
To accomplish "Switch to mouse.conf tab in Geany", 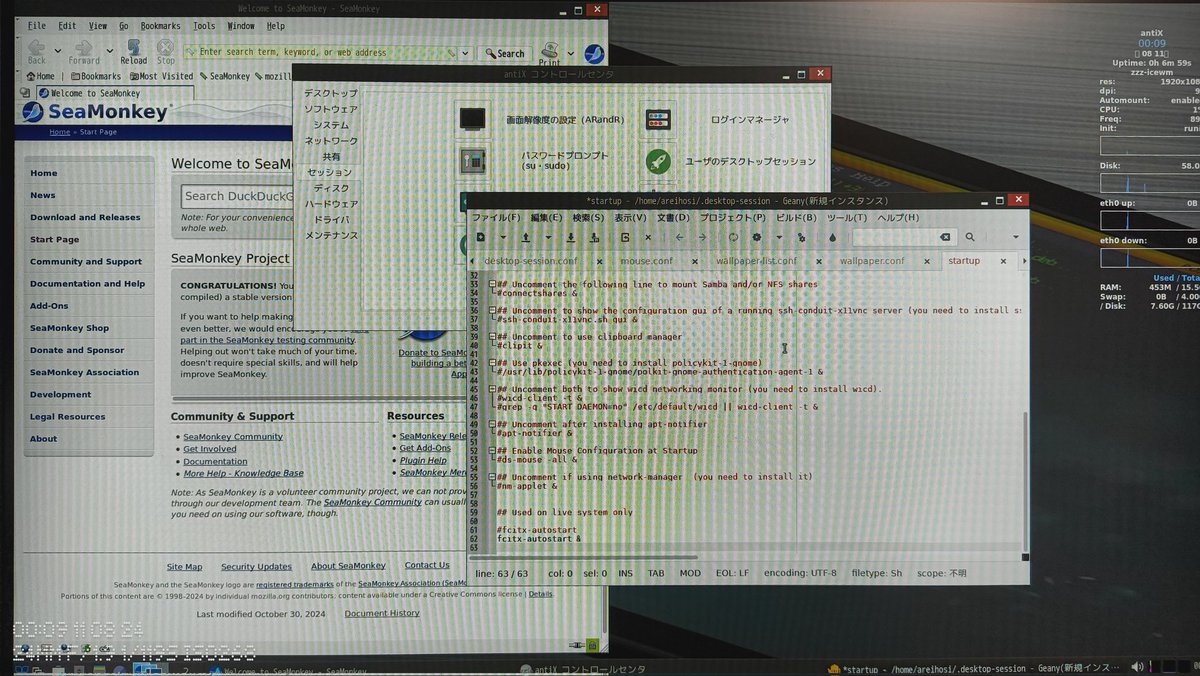I will tap(646, 261).
